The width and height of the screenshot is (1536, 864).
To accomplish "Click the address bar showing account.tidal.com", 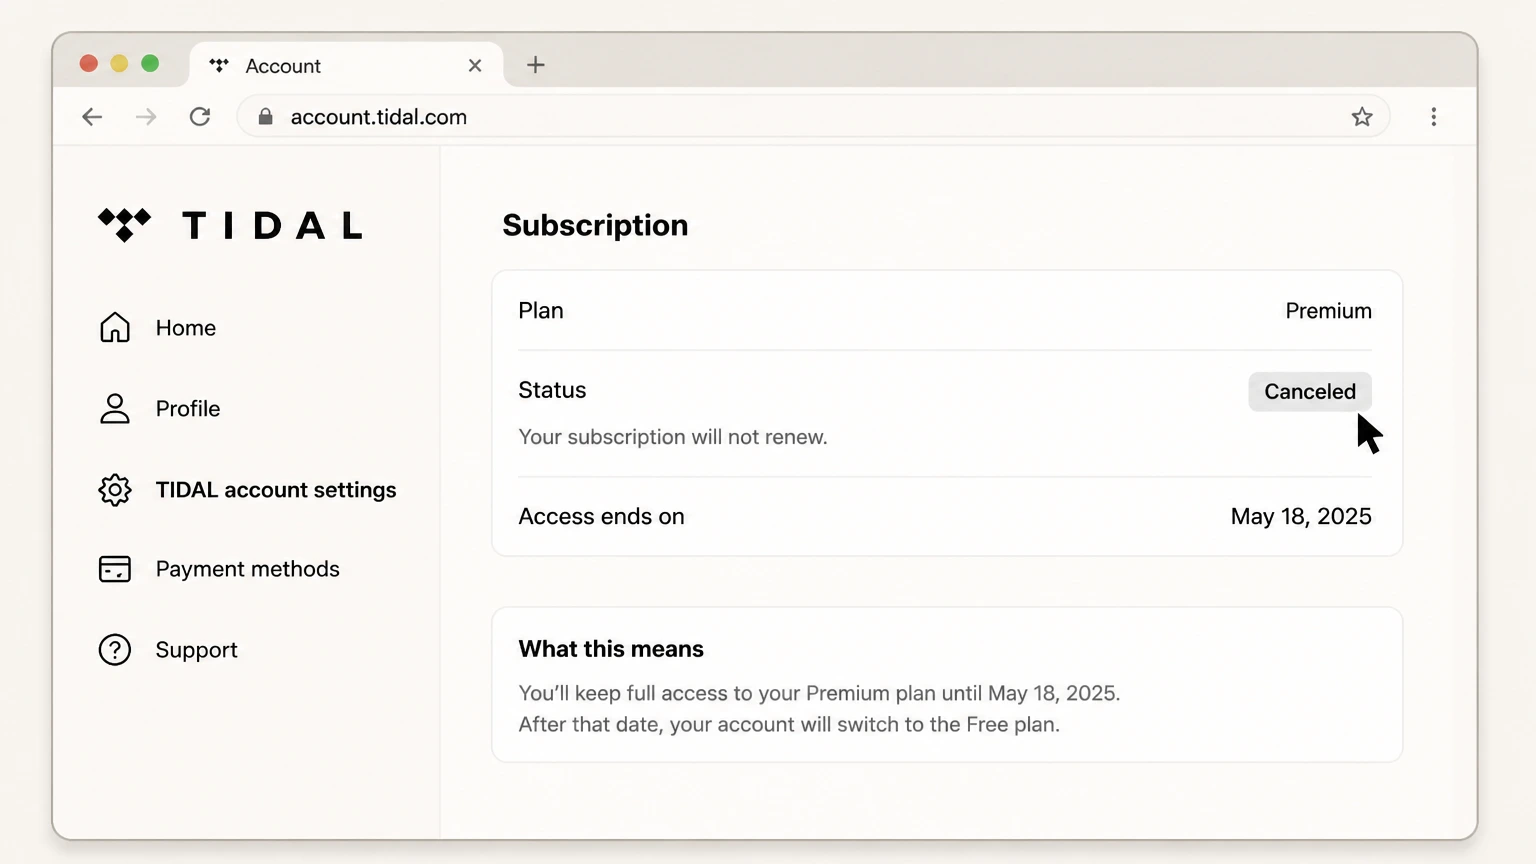I will tap(813, 117).
